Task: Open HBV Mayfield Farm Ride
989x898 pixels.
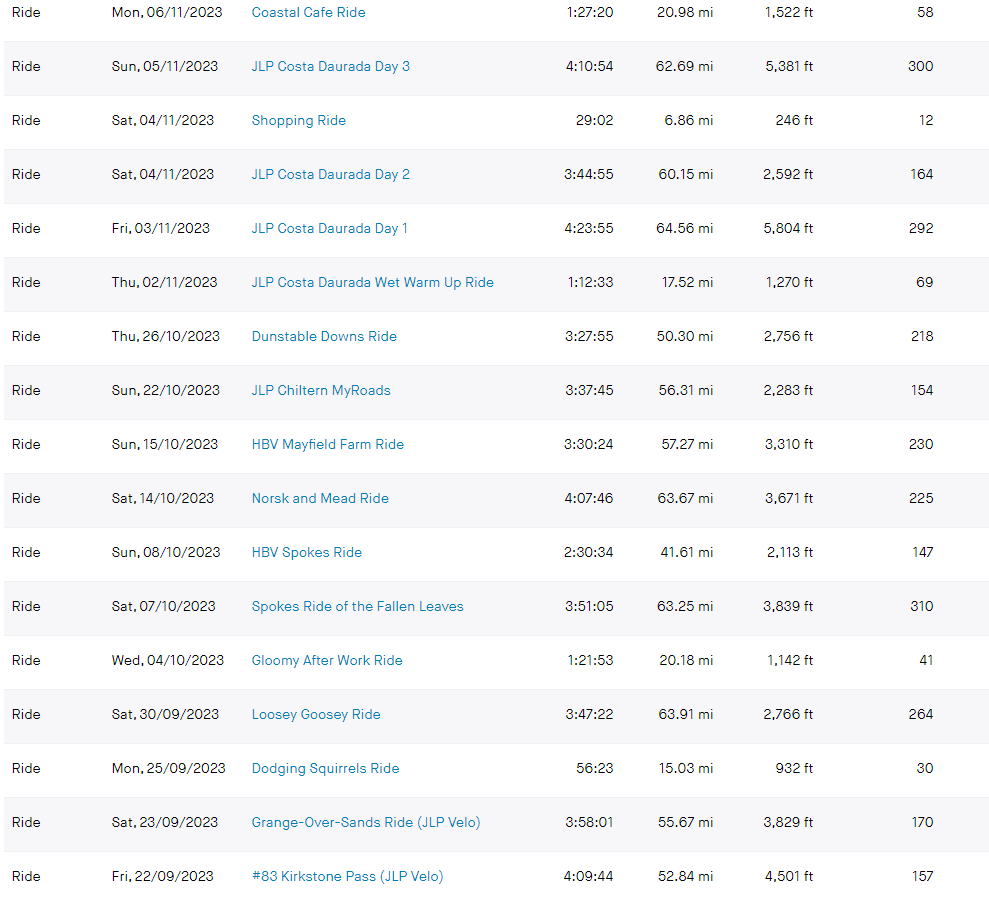Action: pyautogui.click(x=328, y=445)
